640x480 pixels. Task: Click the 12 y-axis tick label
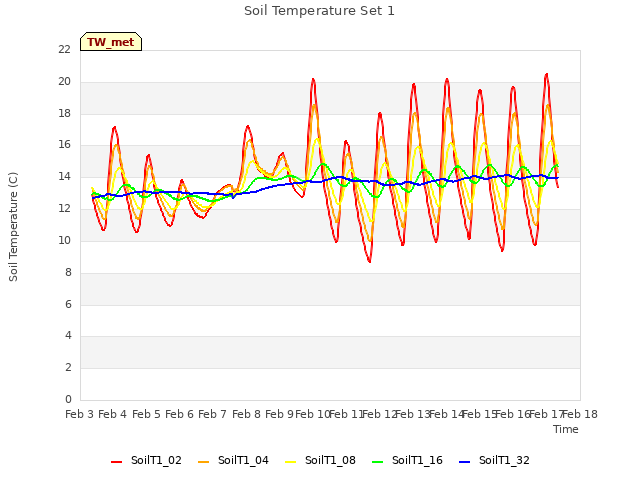(64, 209)
